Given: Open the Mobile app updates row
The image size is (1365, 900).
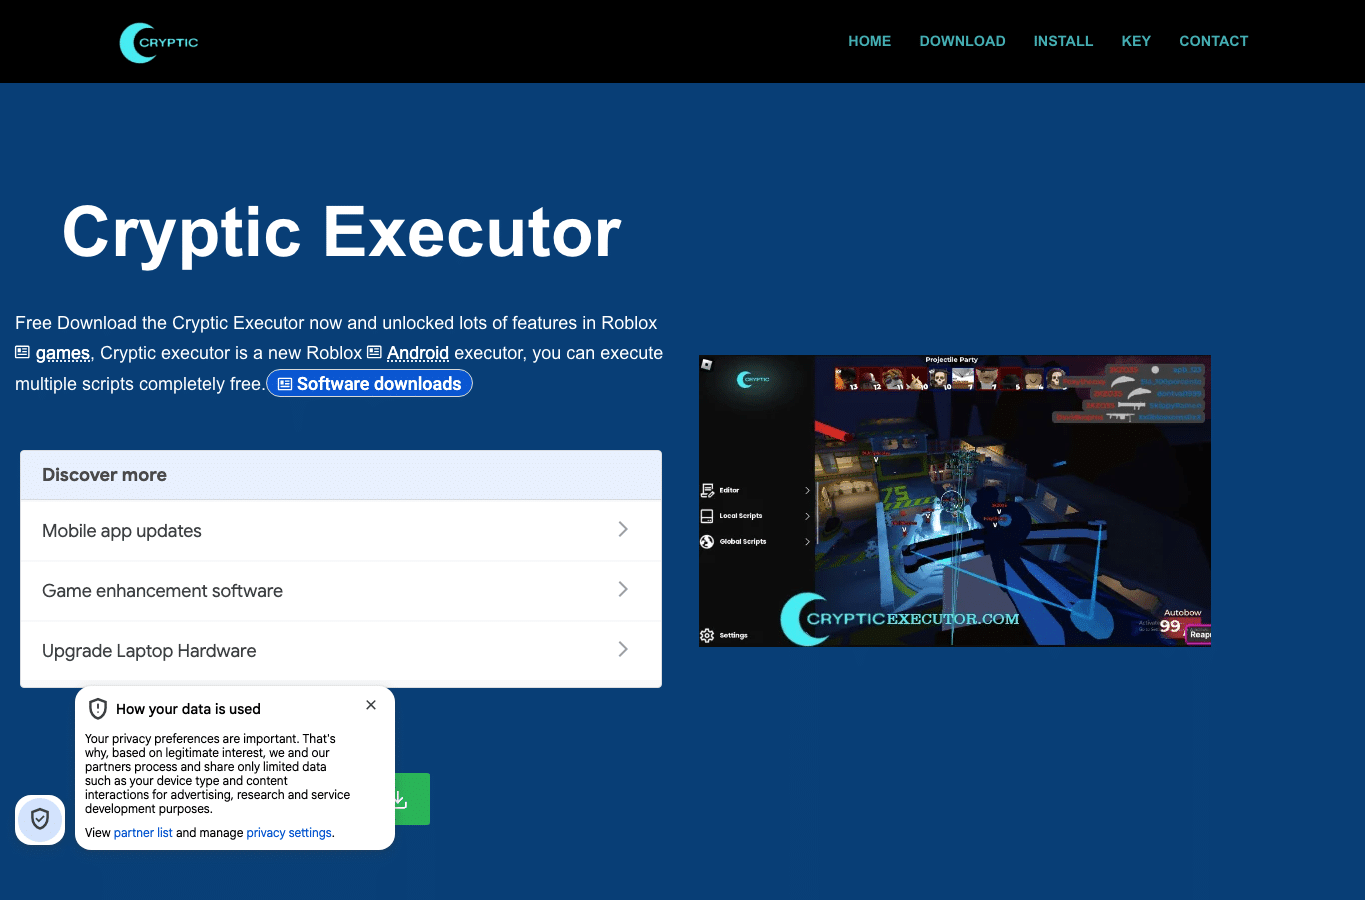Looking at the screenshot, I should click(341, 531).
